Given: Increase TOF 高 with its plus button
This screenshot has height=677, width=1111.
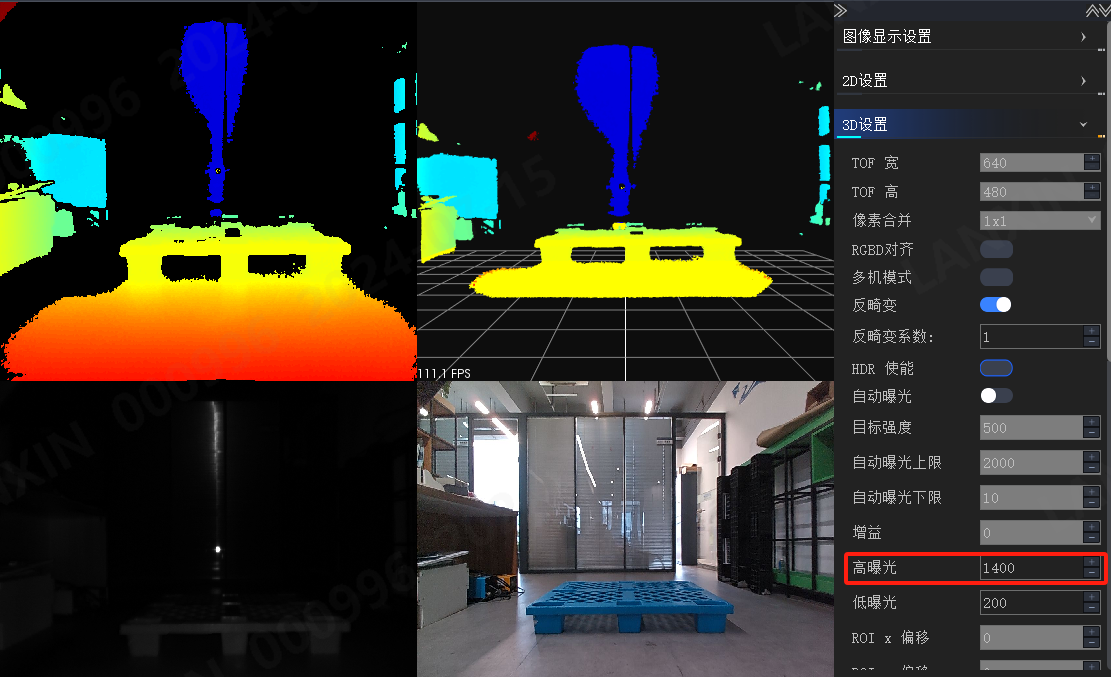Looking at the screenshot, I should click(1092, 187).
